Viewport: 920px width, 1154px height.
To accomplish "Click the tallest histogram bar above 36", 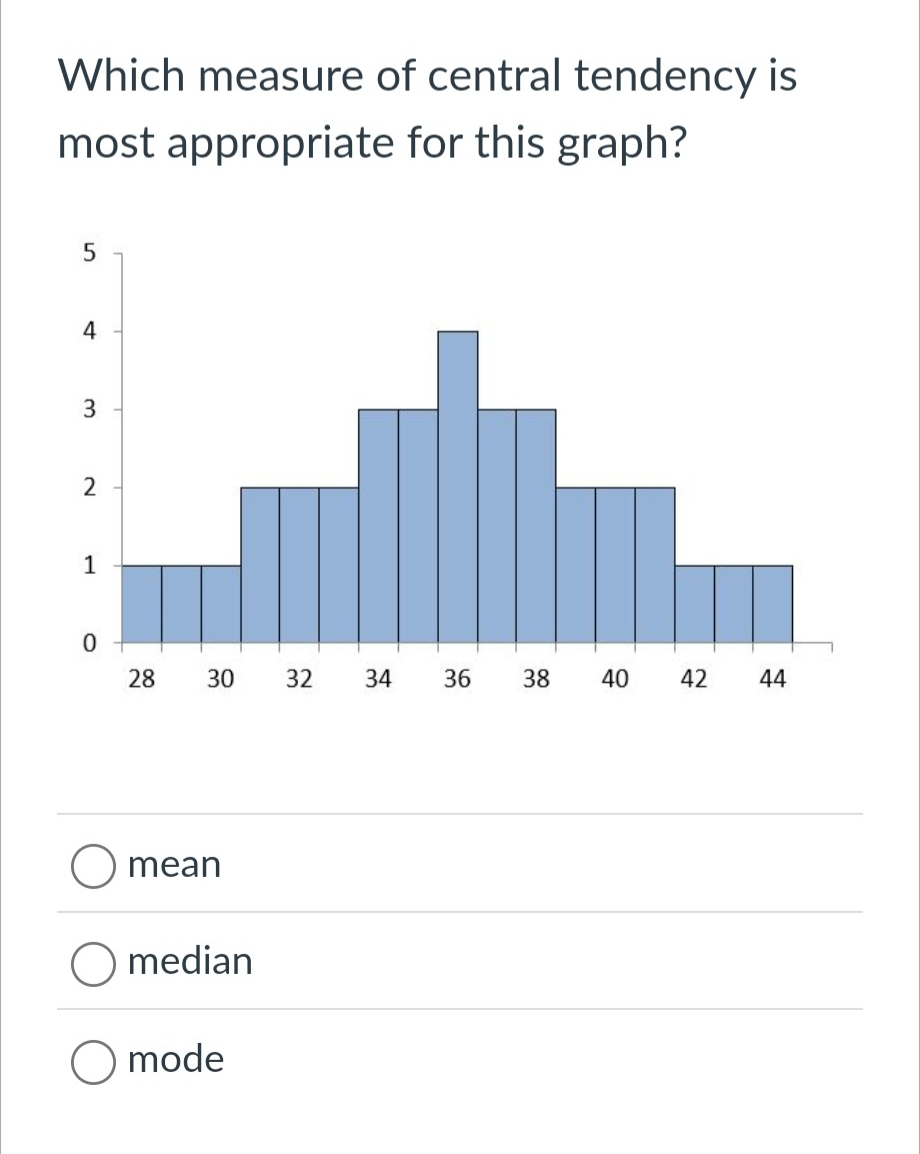I will click(x=457, y=480).
